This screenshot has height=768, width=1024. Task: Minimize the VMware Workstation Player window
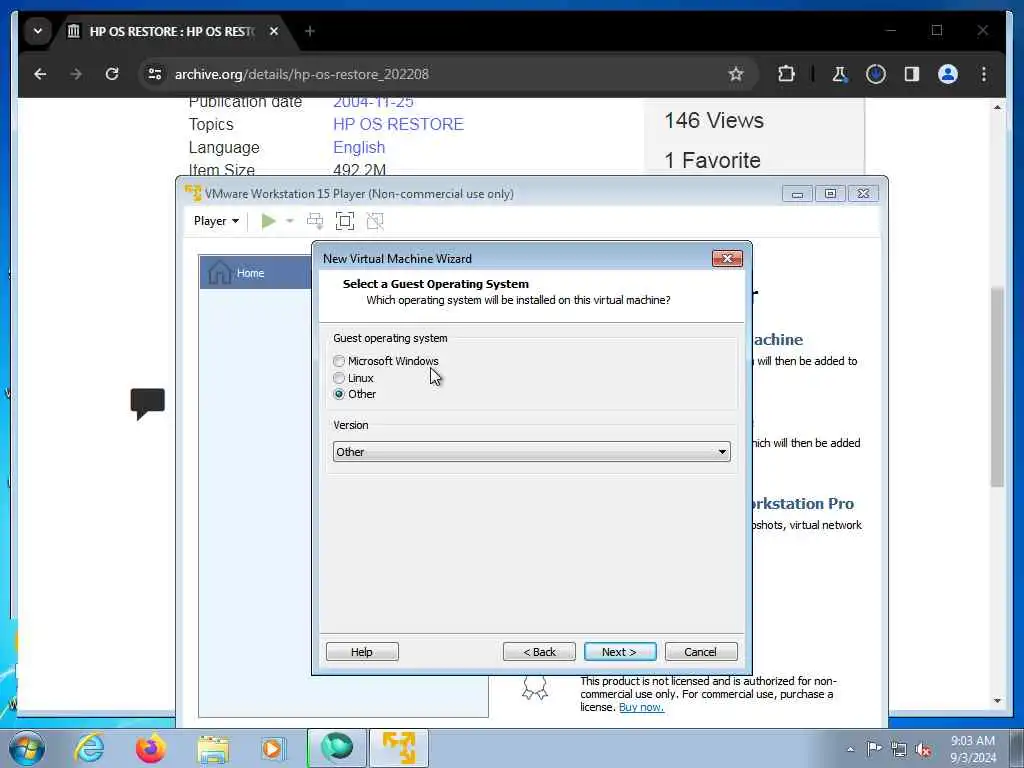[797, 194]
